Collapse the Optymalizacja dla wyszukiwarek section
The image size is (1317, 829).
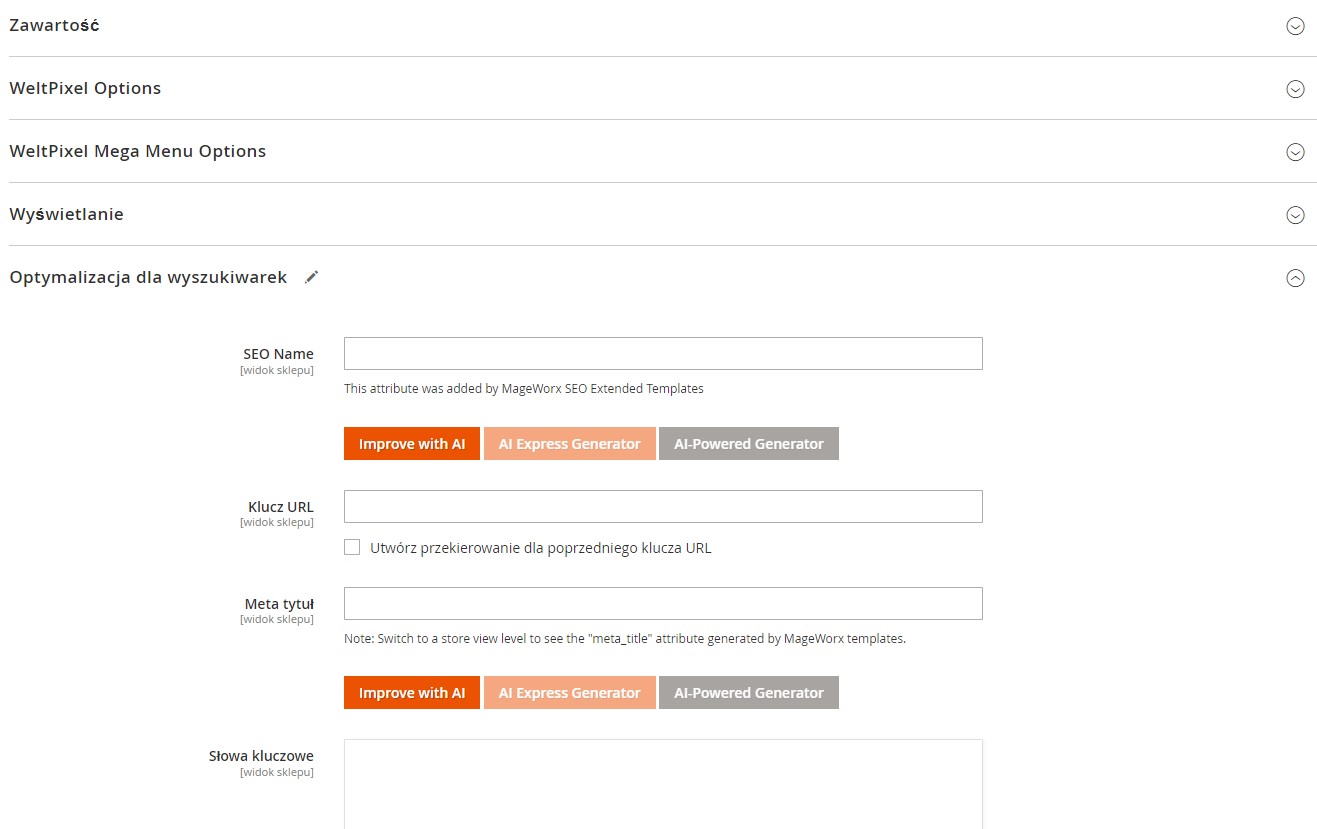pyautogui.click(x=1295, y=277)
